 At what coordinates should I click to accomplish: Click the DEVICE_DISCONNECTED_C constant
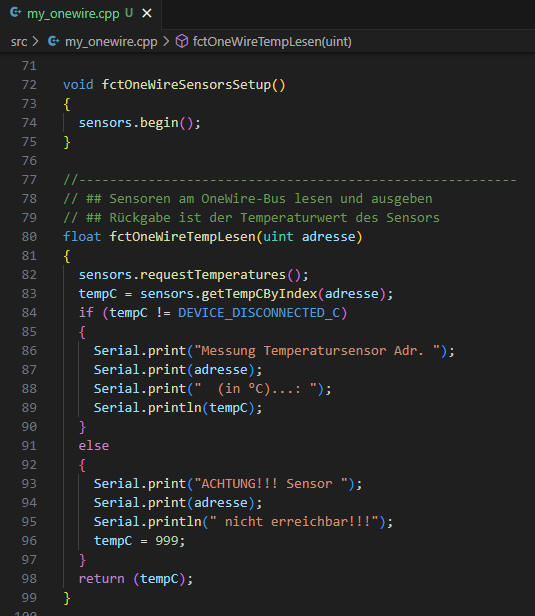pos(259,313)
